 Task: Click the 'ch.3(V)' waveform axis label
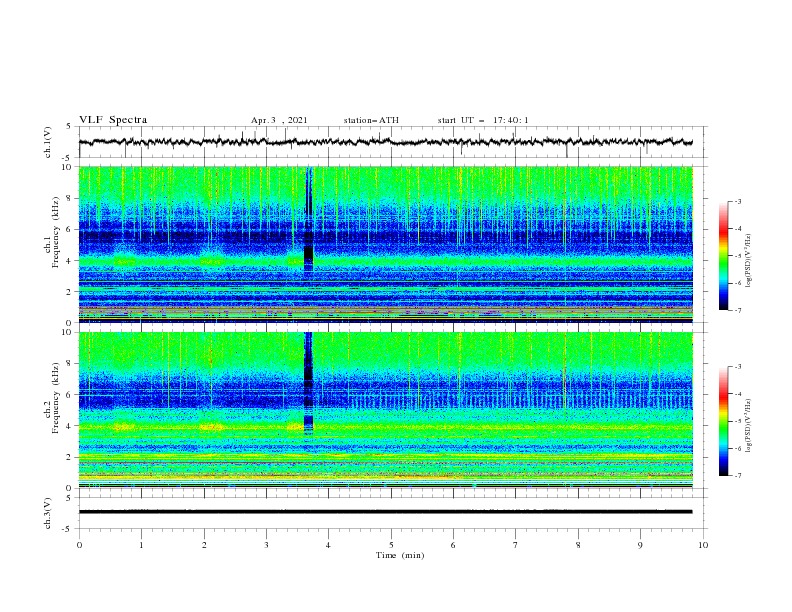[x=48, y=513]
